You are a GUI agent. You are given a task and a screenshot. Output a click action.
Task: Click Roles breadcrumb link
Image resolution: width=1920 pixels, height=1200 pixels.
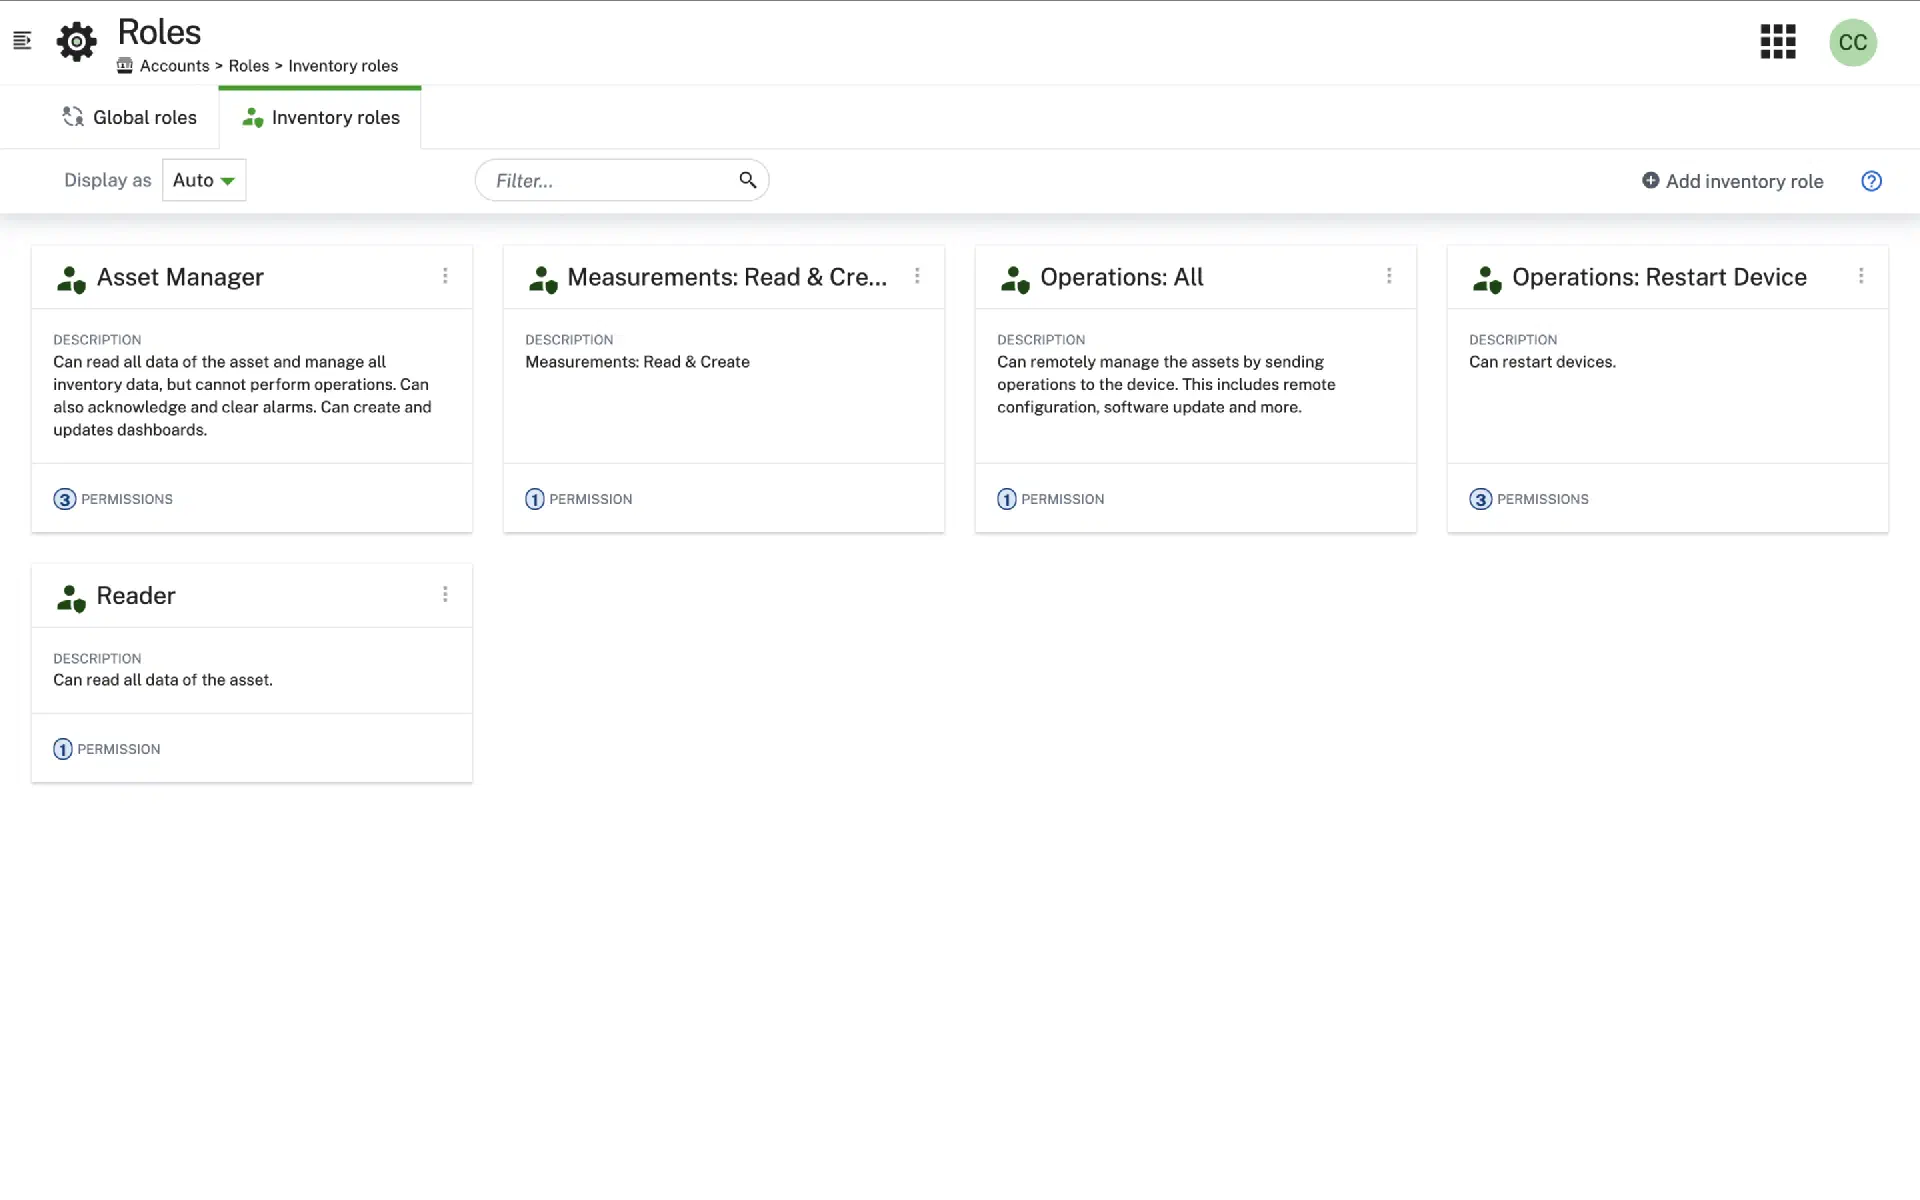tap(248, 66)
